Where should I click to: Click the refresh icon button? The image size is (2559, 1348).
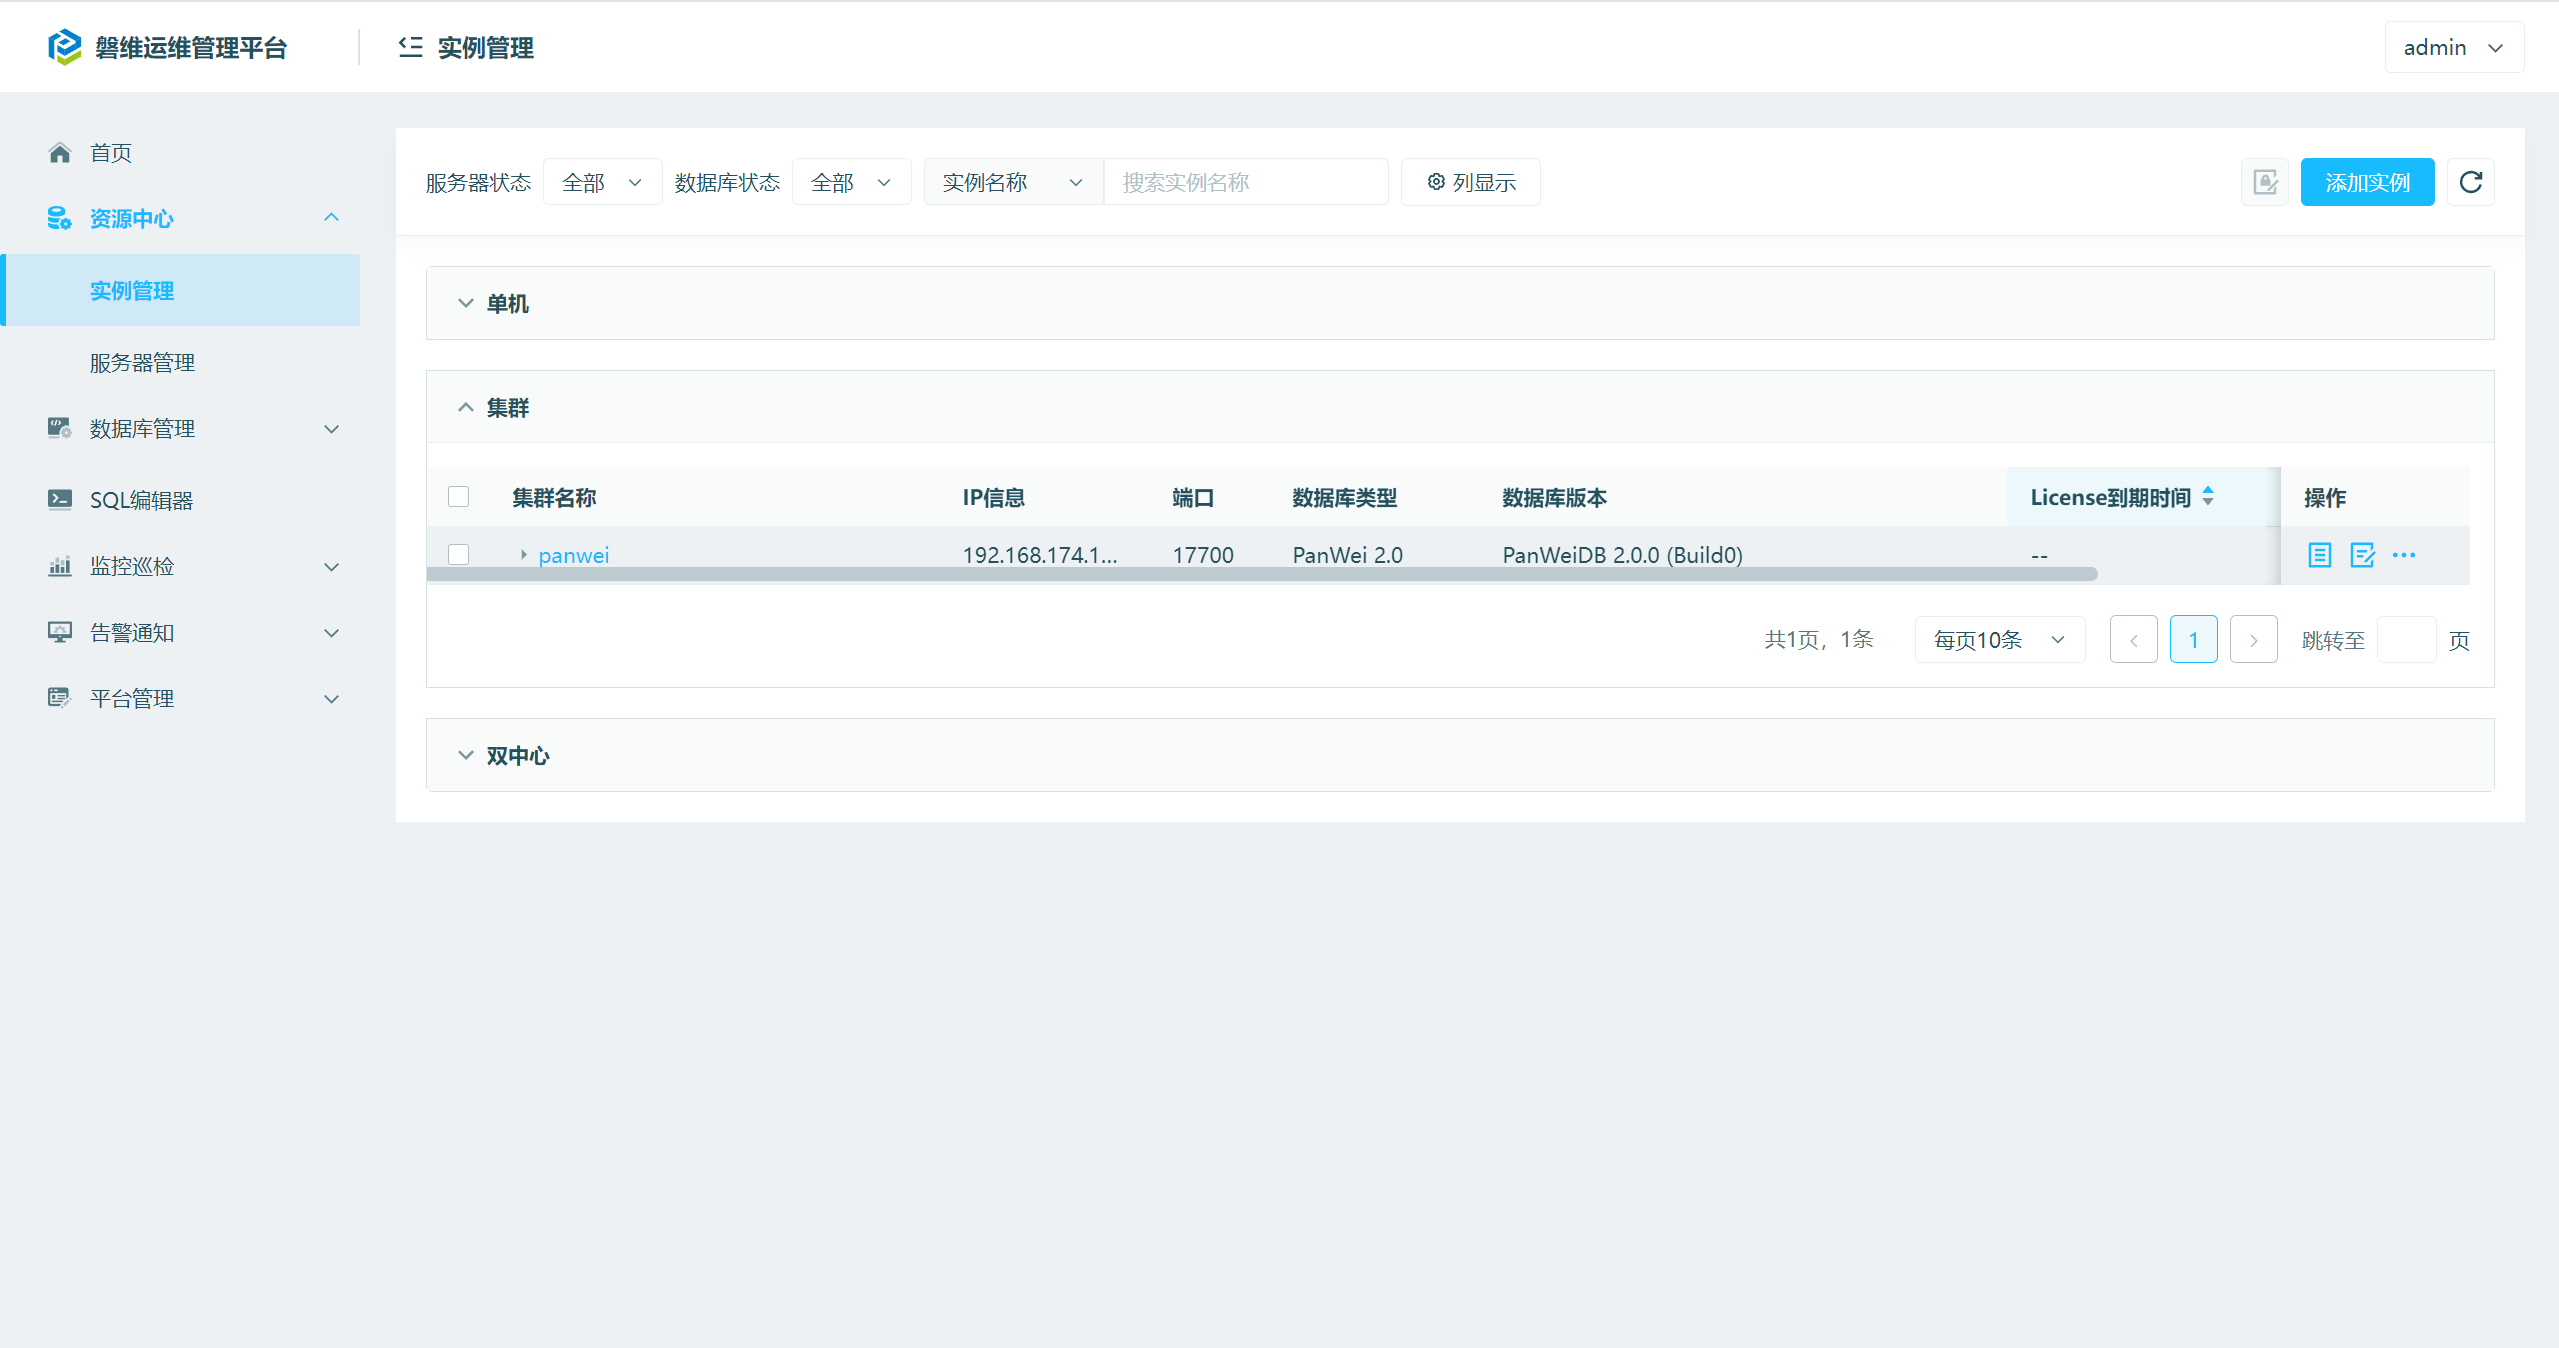coord(2470,182)
